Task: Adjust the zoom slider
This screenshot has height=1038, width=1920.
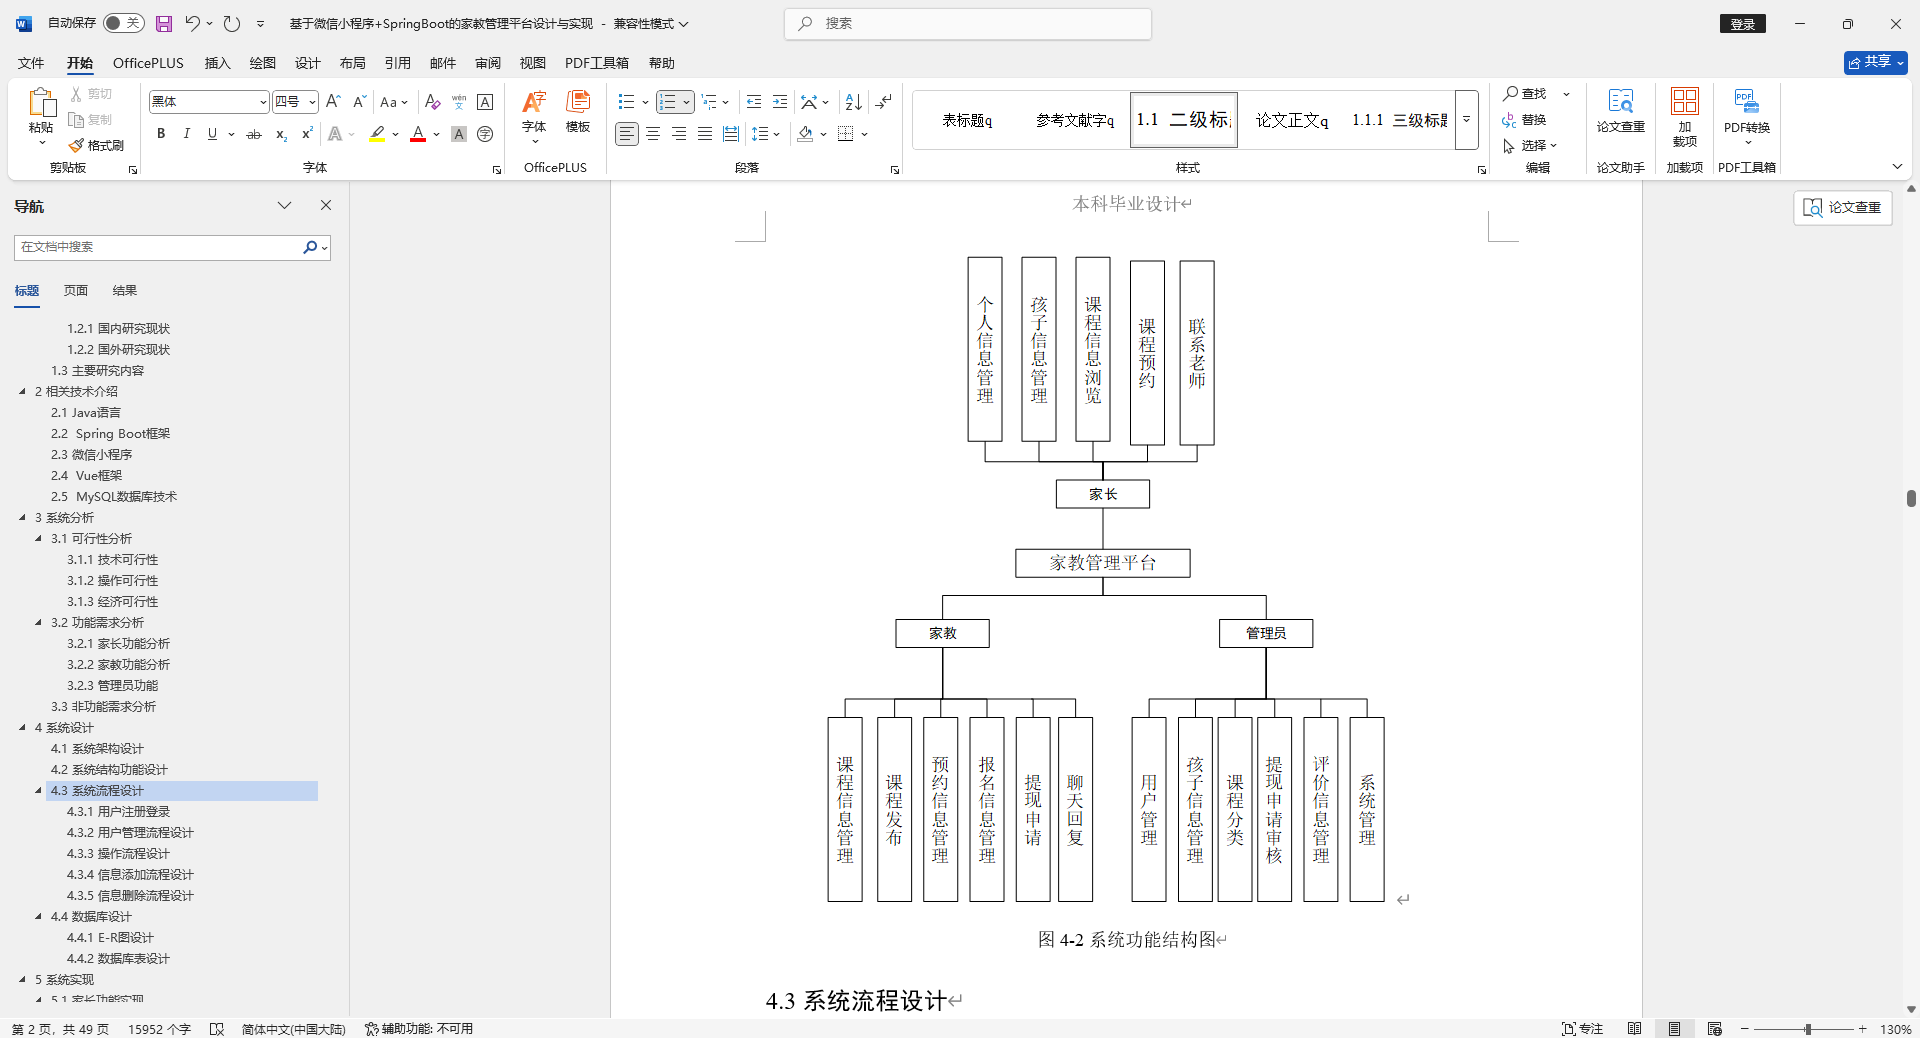Action: [1806, 1028]
